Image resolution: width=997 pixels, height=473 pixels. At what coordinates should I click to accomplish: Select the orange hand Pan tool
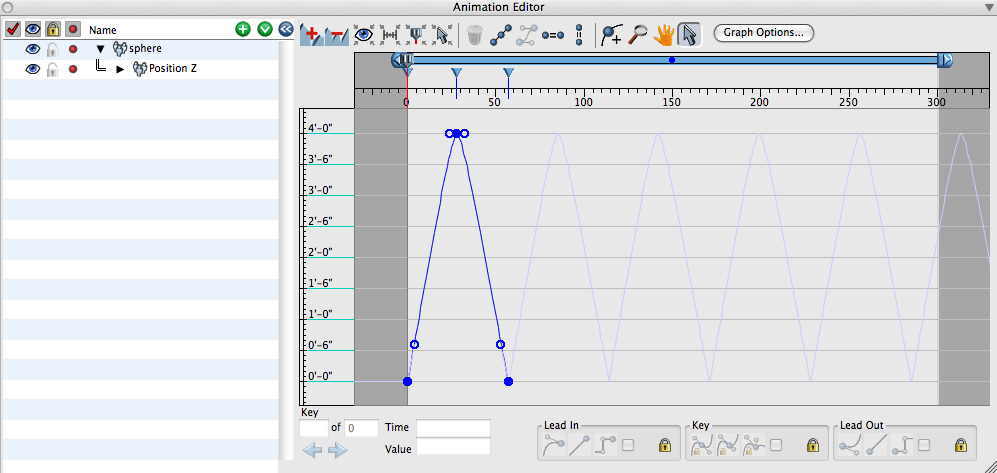tap(663, 35)
